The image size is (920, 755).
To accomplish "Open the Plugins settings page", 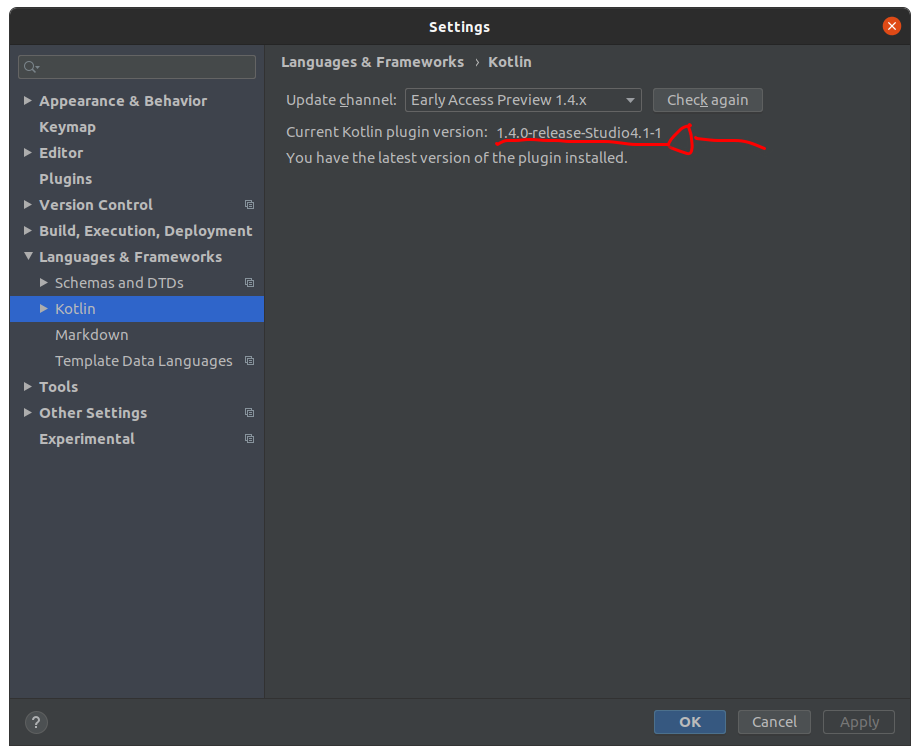I will [x=65, y=179].
